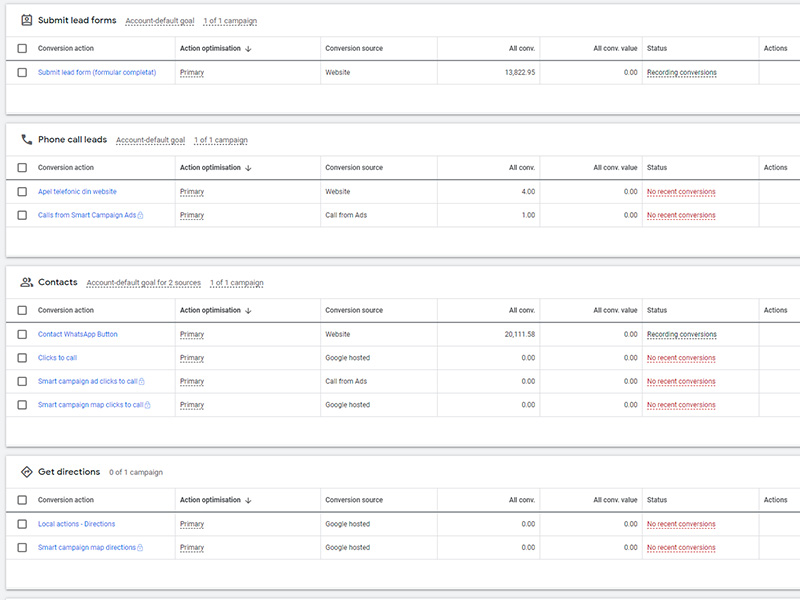Image resolution: width=800 pixels, height=600 pixels.
Task: Tick checkbox for Contact WhatsApp Button
Action: (x=22, y=334)
